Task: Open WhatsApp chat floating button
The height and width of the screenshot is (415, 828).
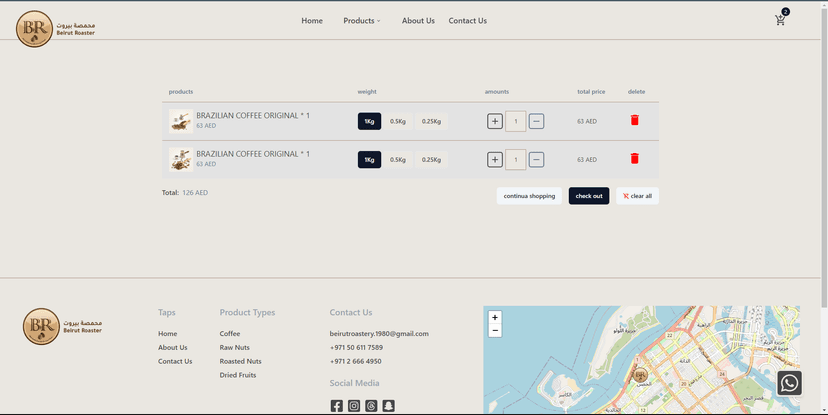Action: tap(789, 383)
